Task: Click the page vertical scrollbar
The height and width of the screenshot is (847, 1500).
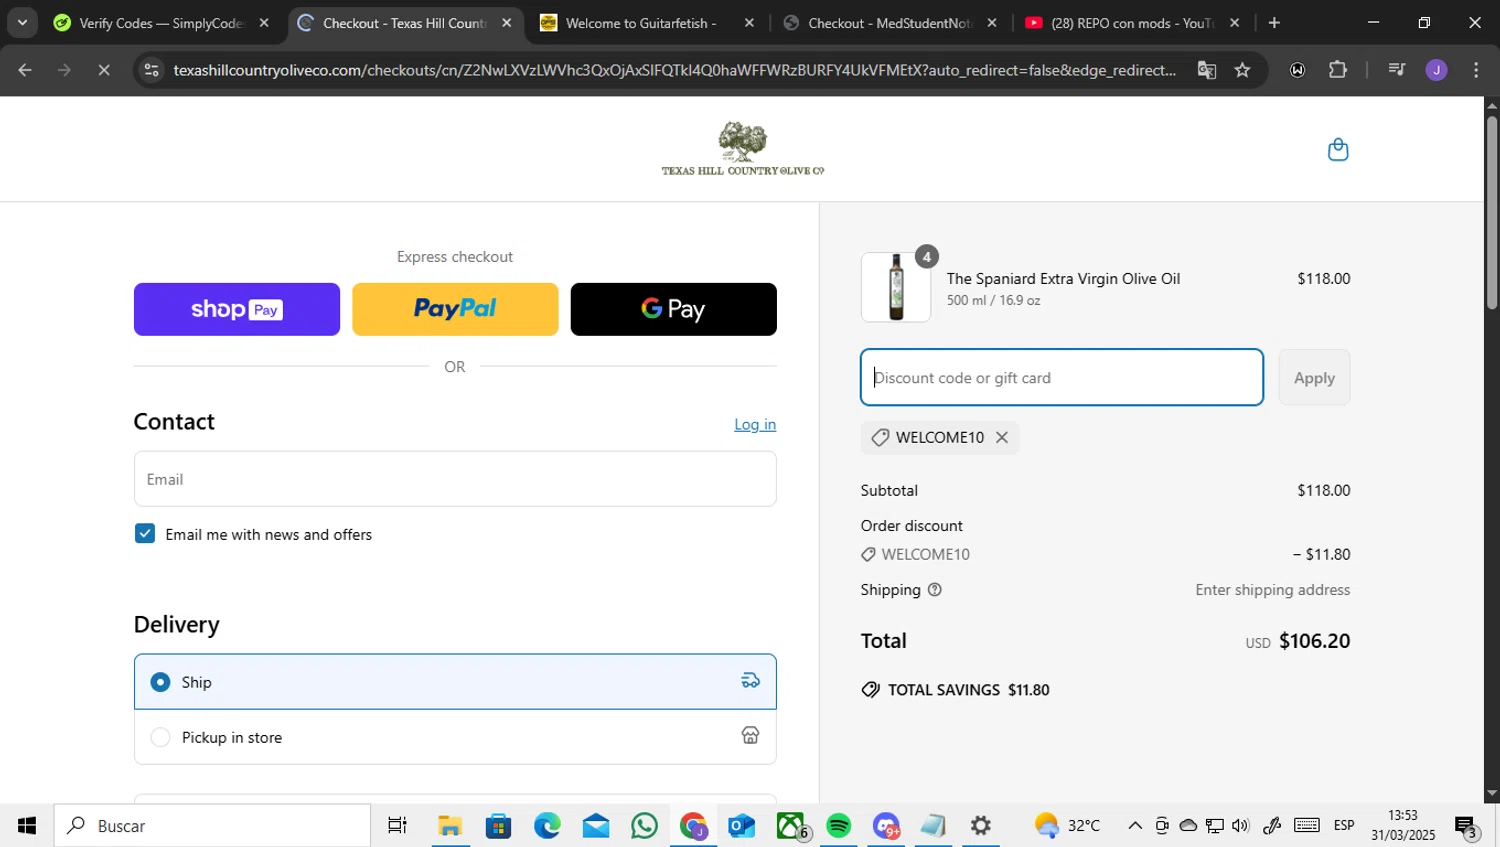Action: [1492, 213]
